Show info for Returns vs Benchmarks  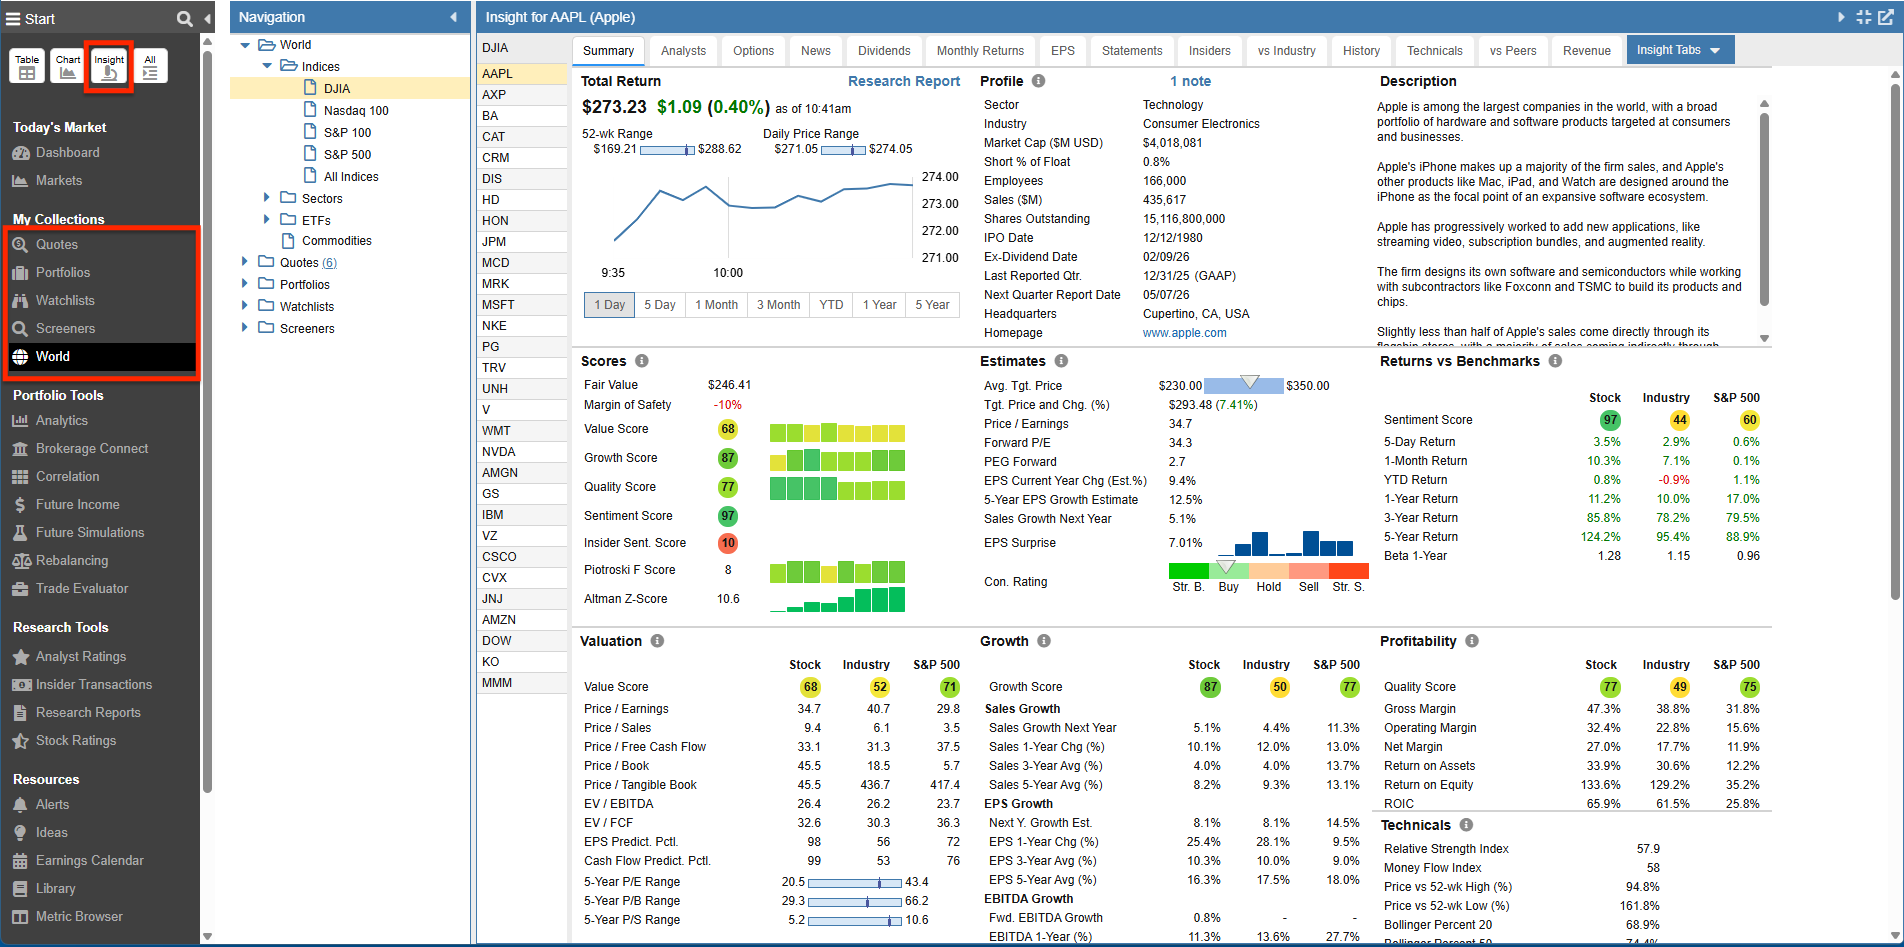1555,361
